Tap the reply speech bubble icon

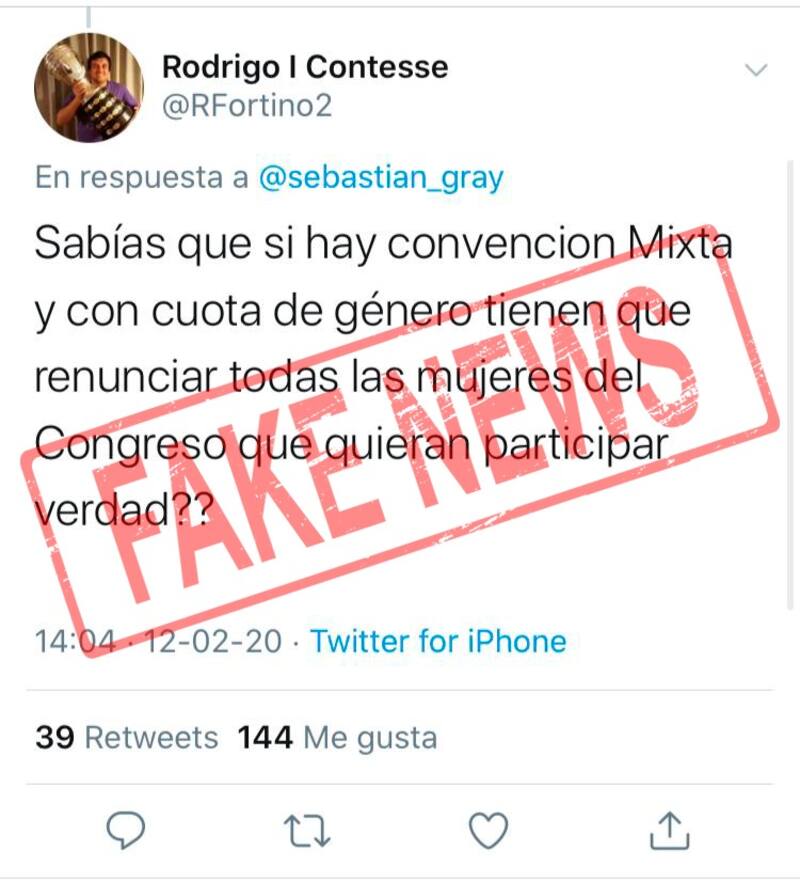tap(126, 830)
